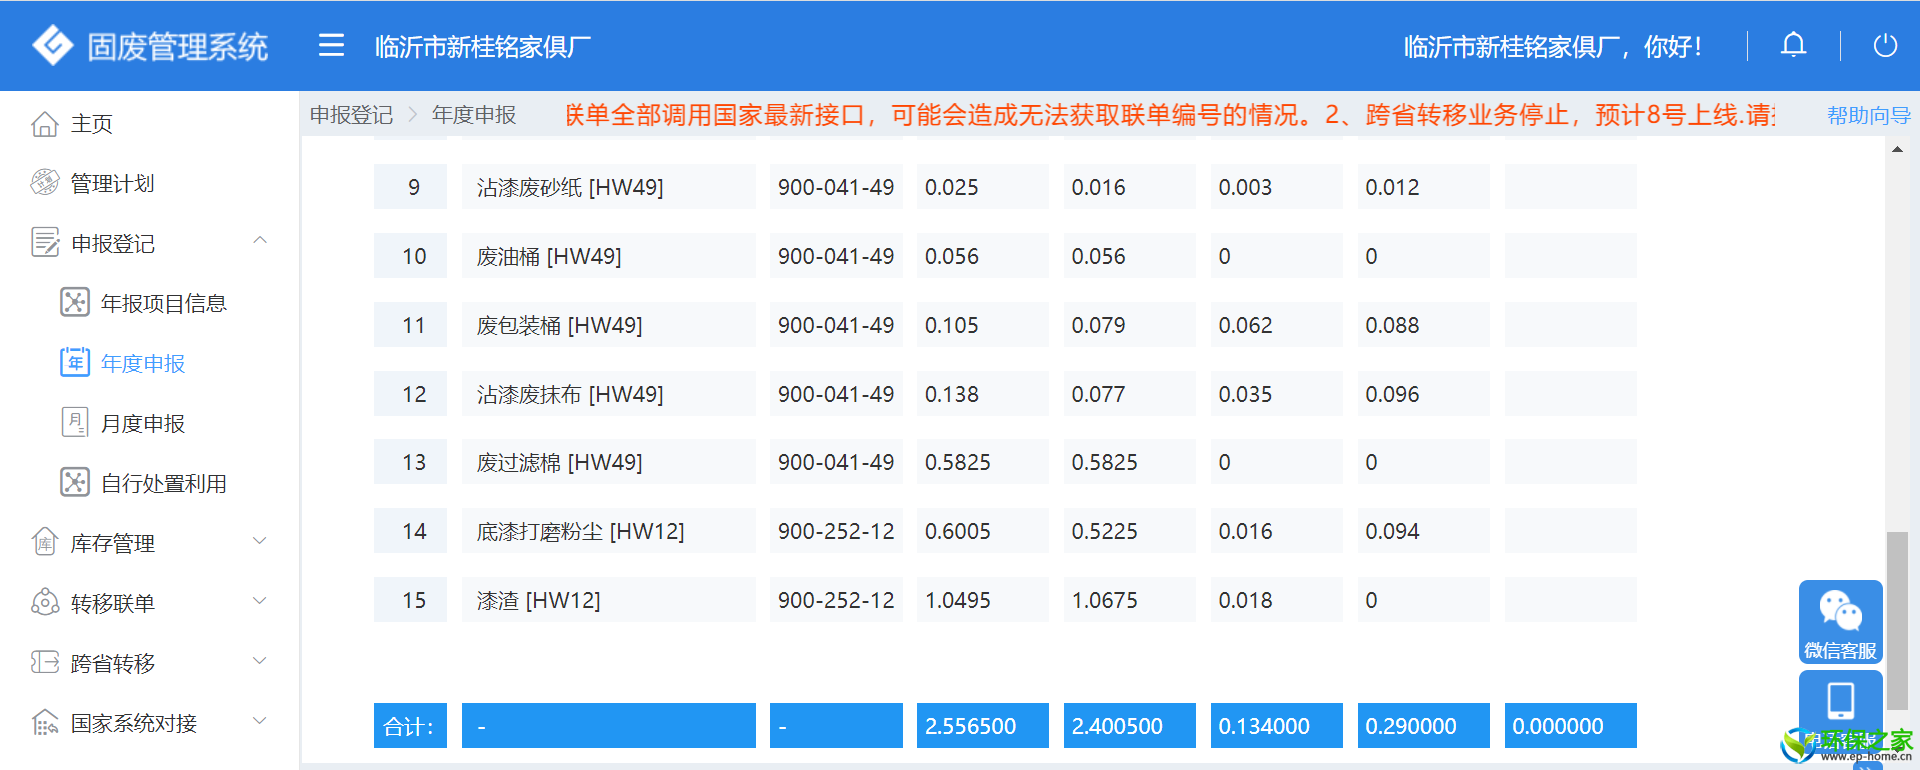Screen dimensions: 1920x770
Task: Click the scrollbar up arrow
Action: coord(1897,150)
